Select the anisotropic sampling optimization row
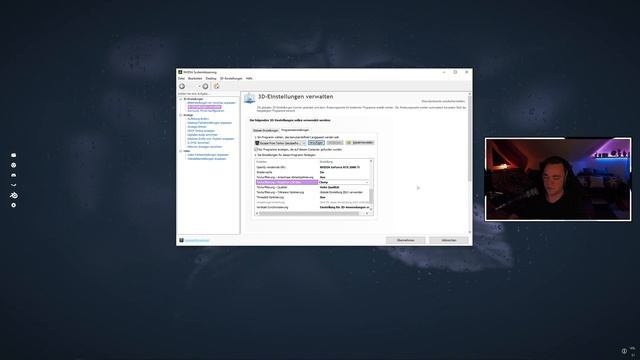 (x=312, y=177)
